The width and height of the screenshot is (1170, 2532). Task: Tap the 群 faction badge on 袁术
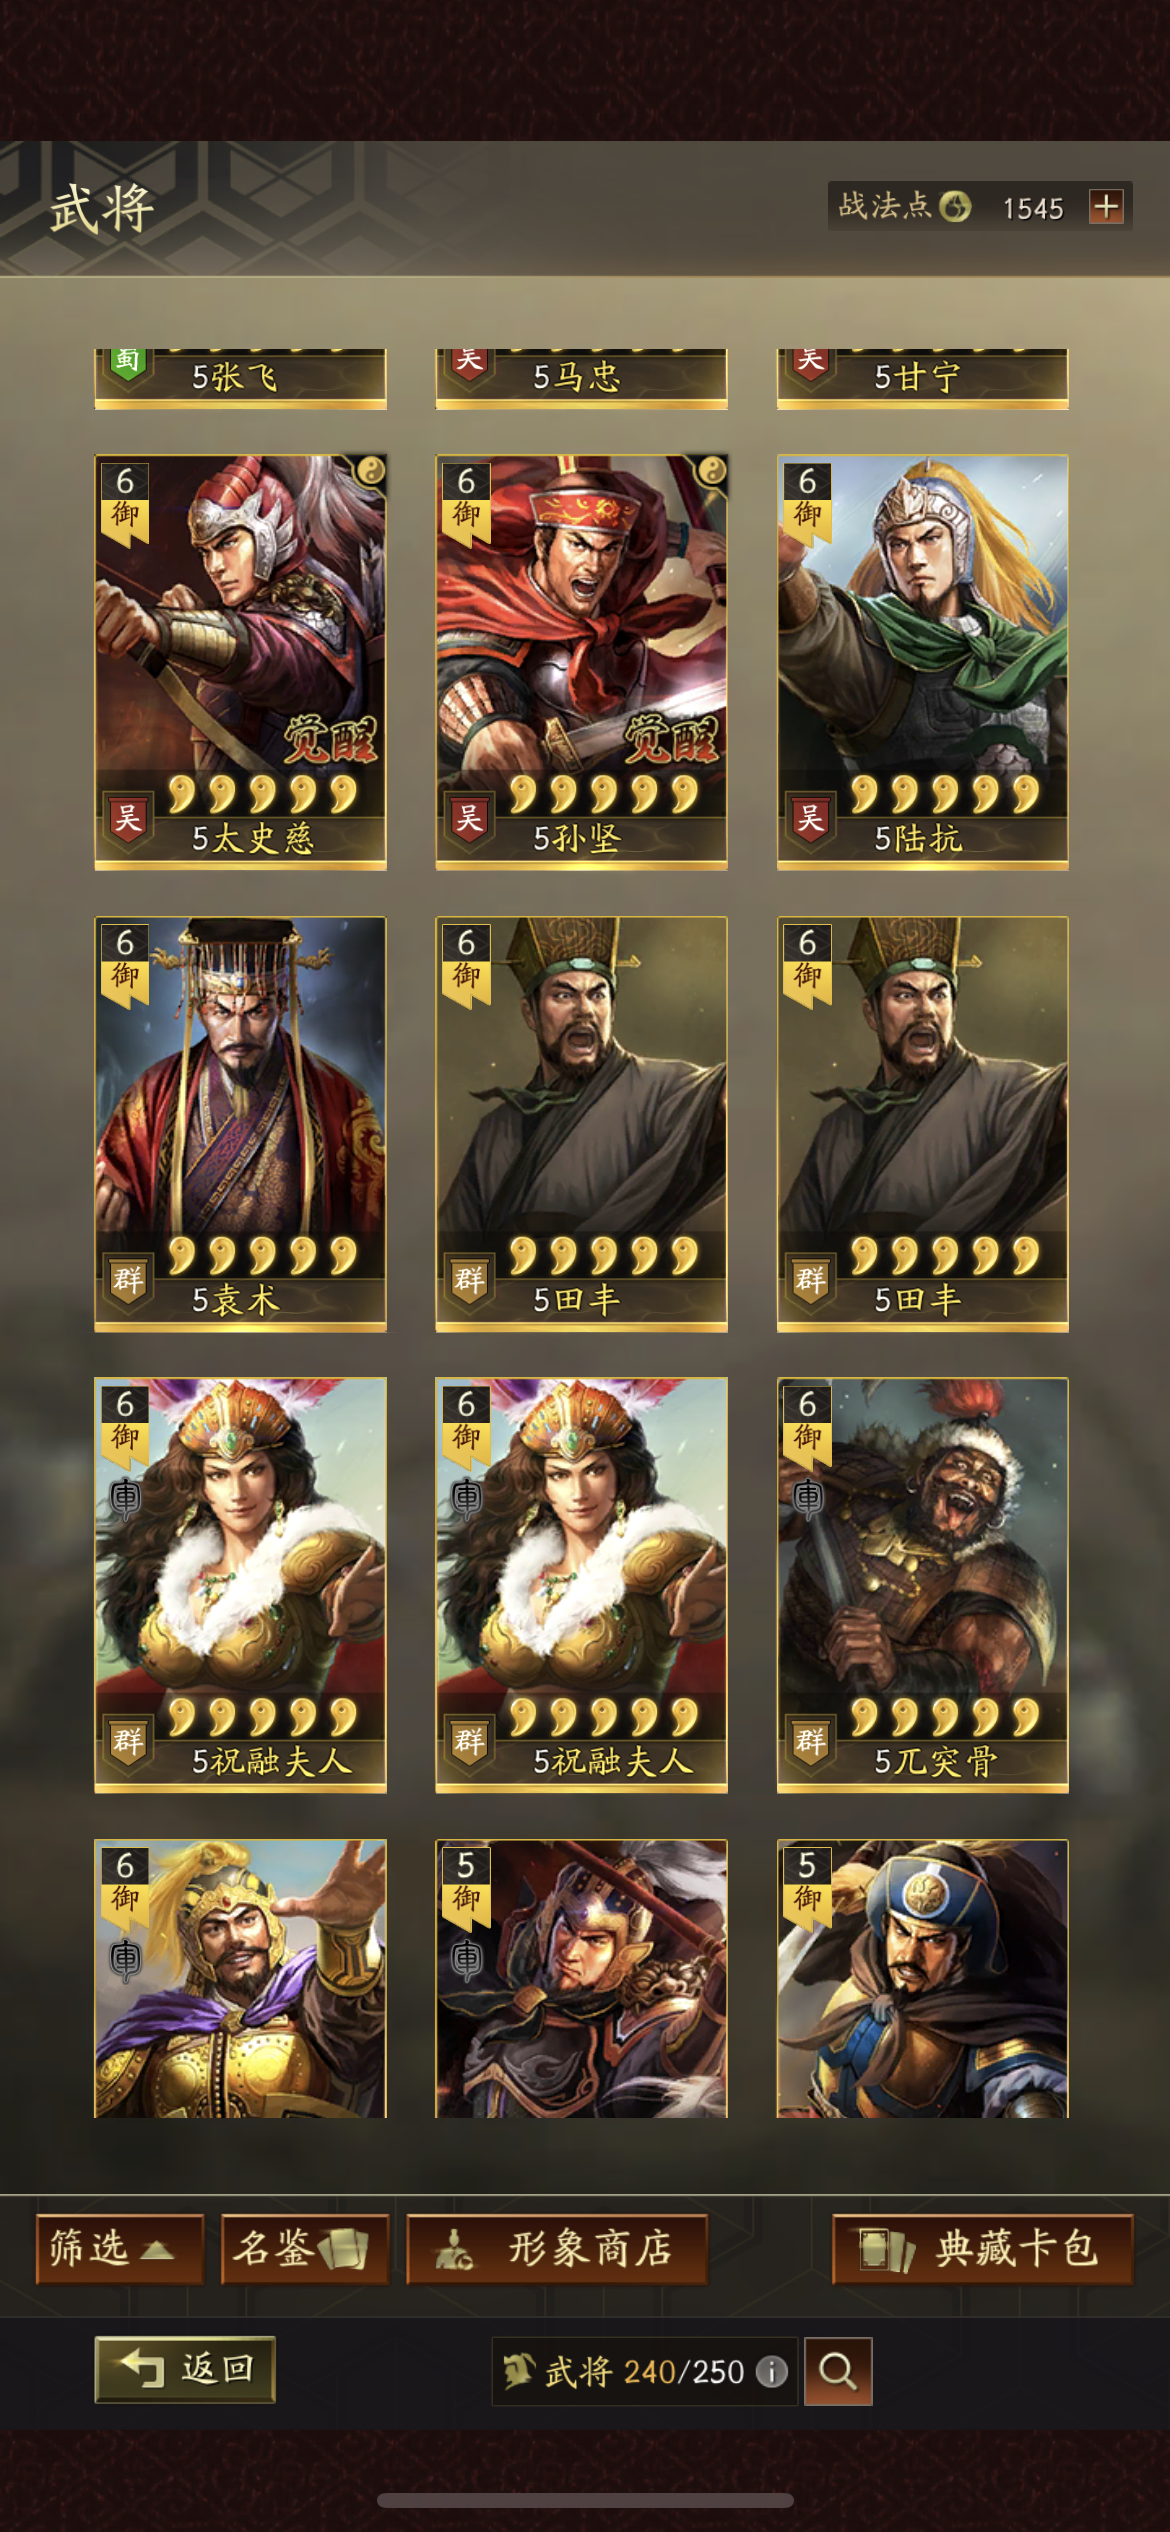tap(128, 1280)
